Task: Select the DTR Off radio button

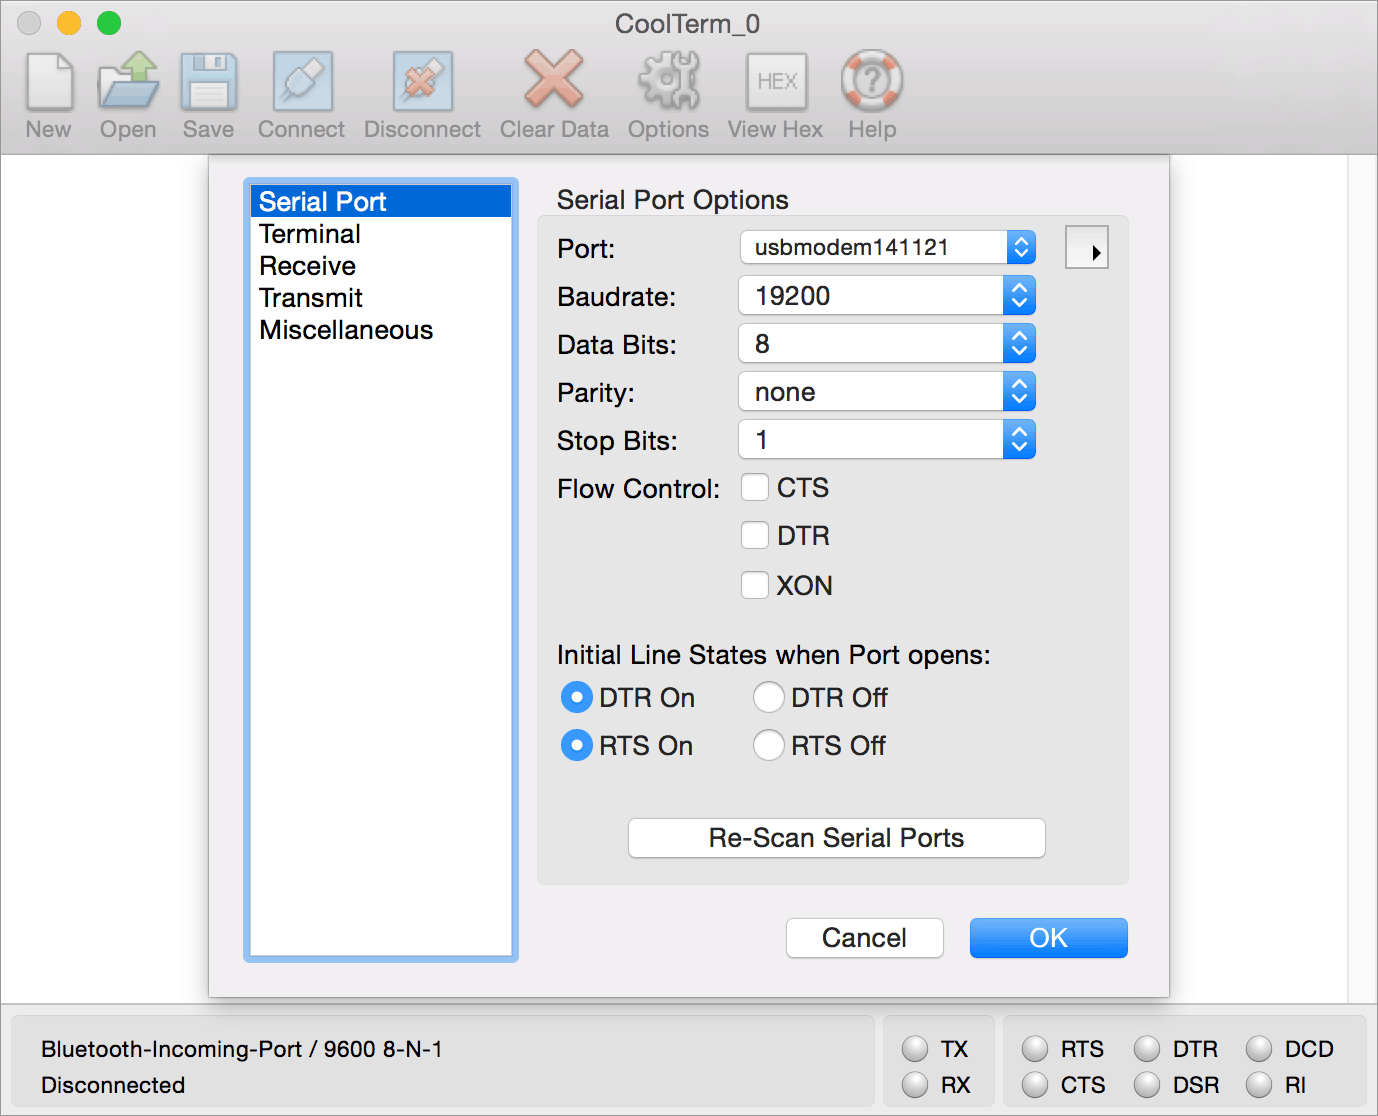Action: 768,697
